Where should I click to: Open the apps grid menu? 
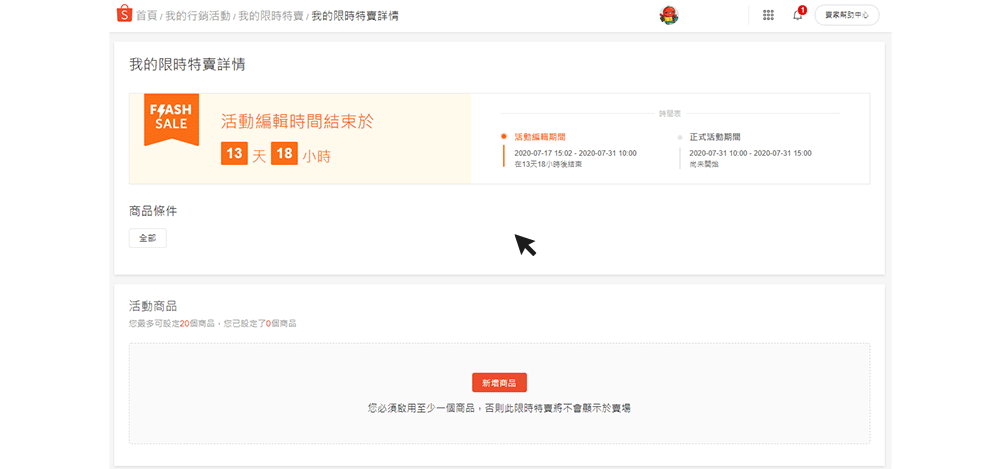pyautogui.click(x=768, y=15)
